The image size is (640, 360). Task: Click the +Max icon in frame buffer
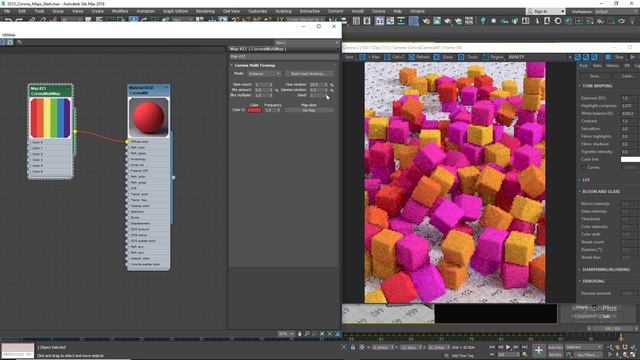[x=362, y=58]
